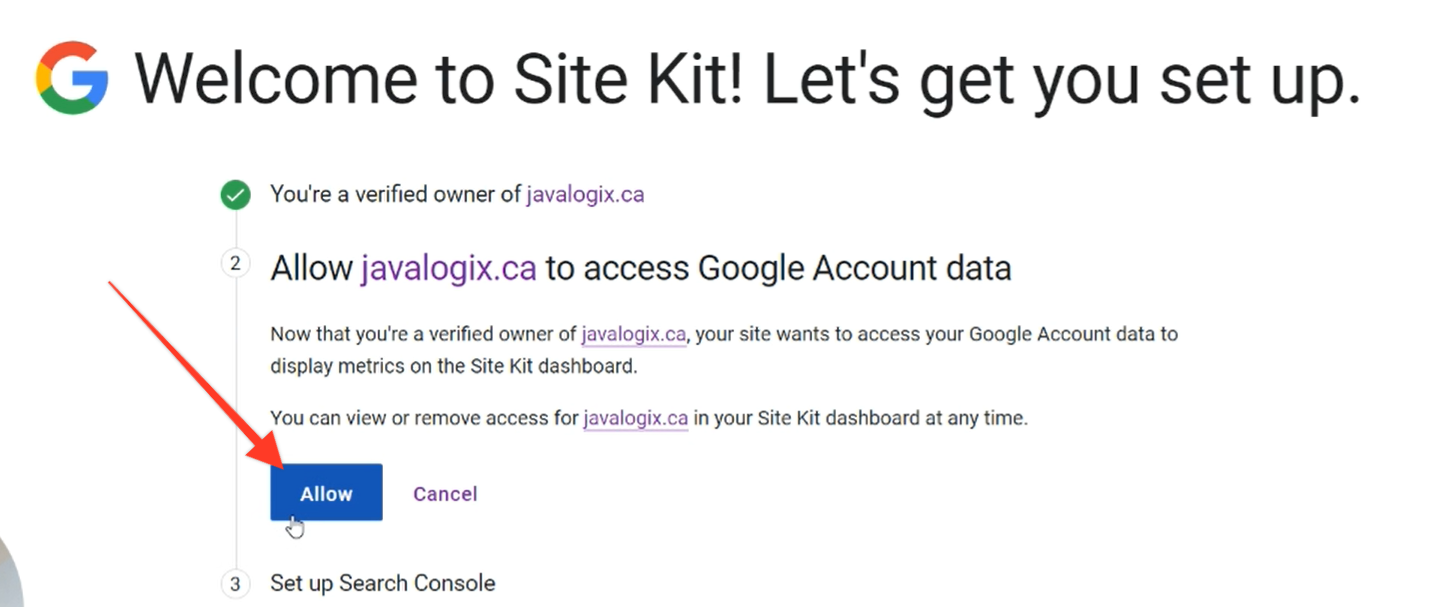Follow javalogix.ca link in 'Now that you're' paragraph
Viewport: 1456px width, 607px height.
click(x=634, y=334)
